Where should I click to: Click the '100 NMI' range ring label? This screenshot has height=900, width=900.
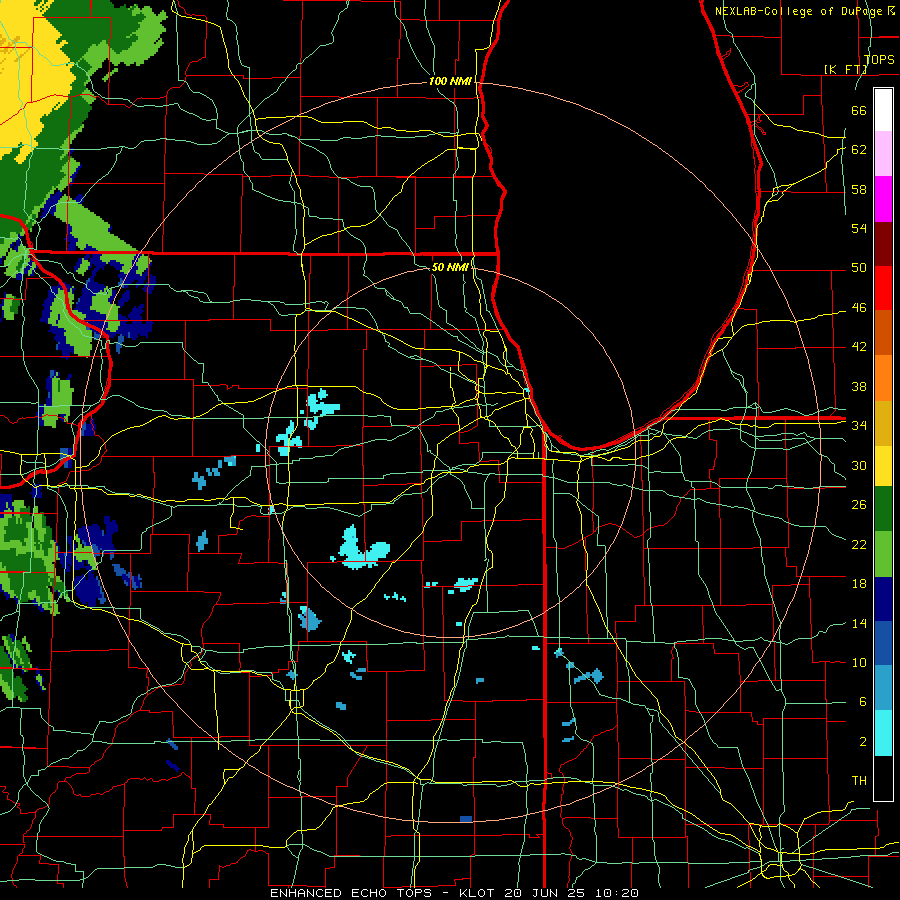(450, 82)
